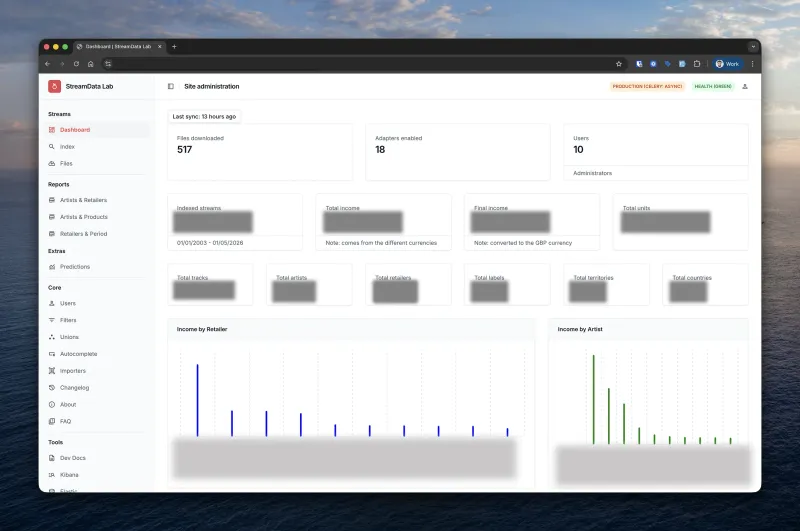Click the Autocomplete icon

pyautogui.click(x=52, y=353)
